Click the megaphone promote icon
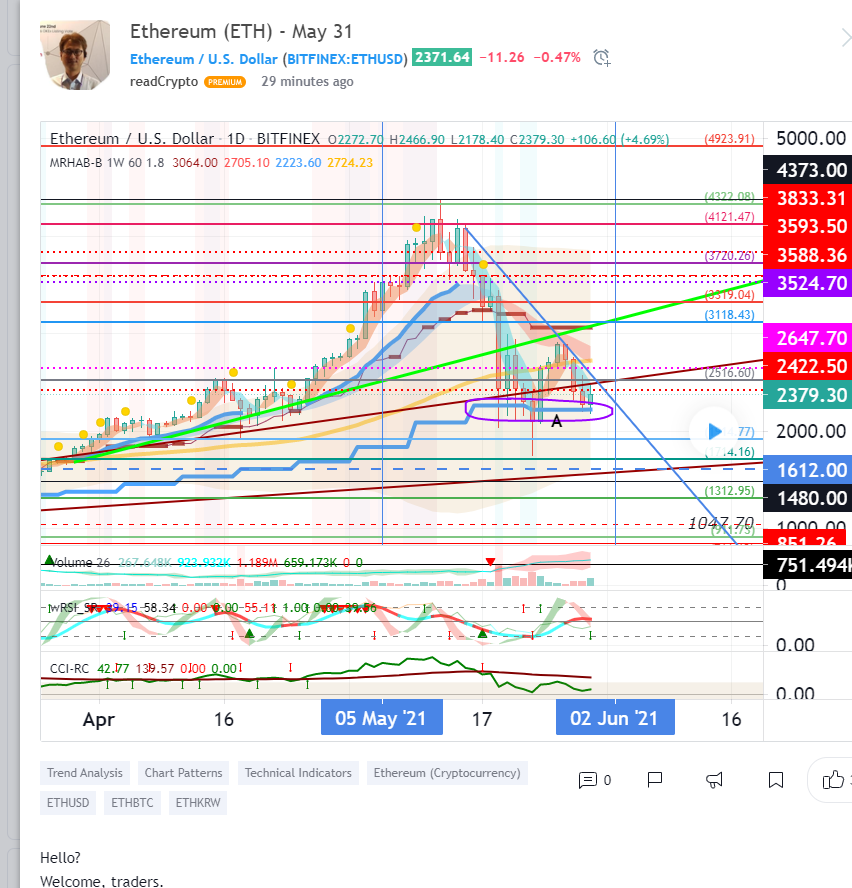 point(715,780)
